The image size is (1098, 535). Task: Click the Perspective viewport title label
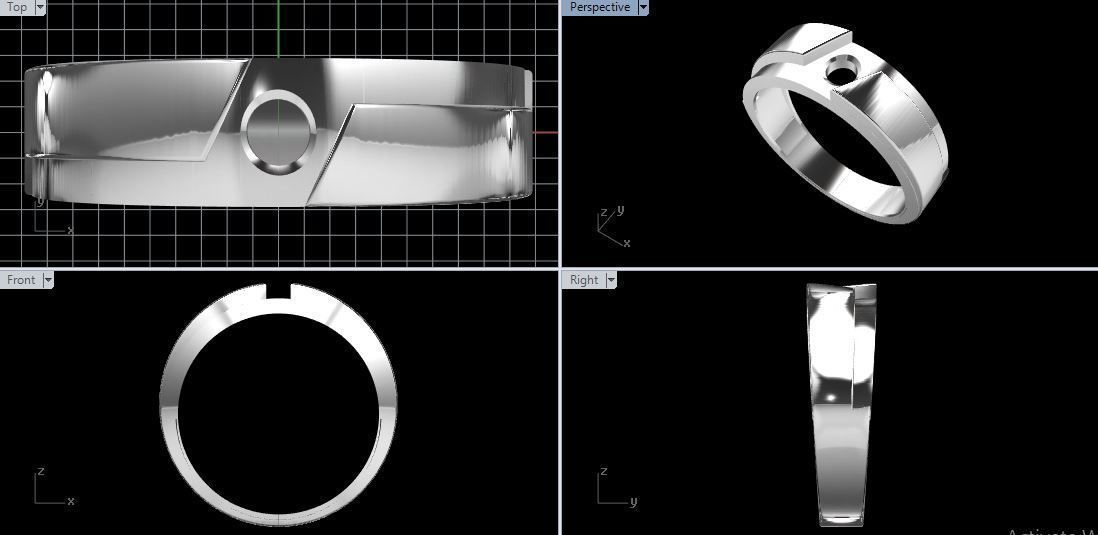(599, 7)
